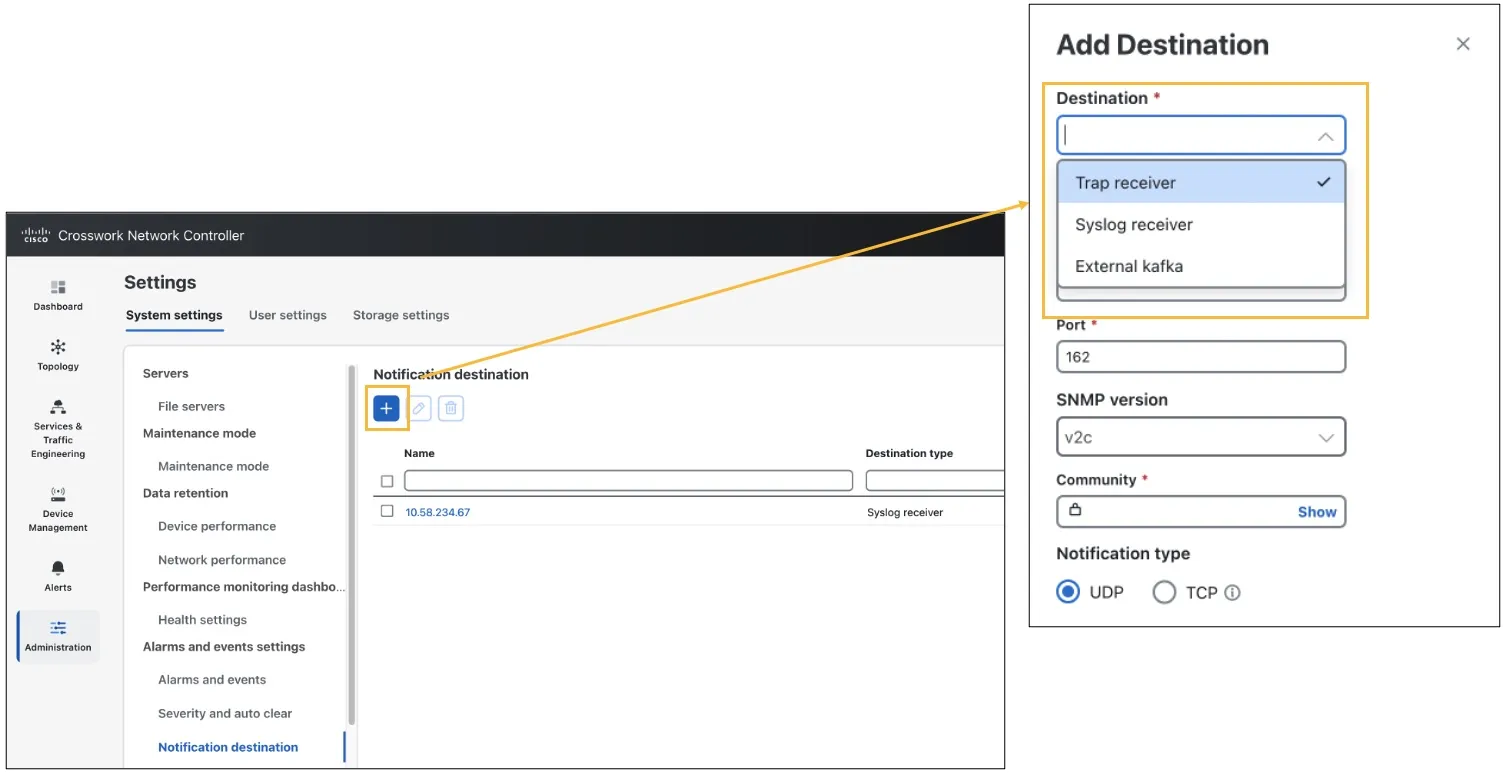Select the UDP notification type

[x=1069, y=592]
